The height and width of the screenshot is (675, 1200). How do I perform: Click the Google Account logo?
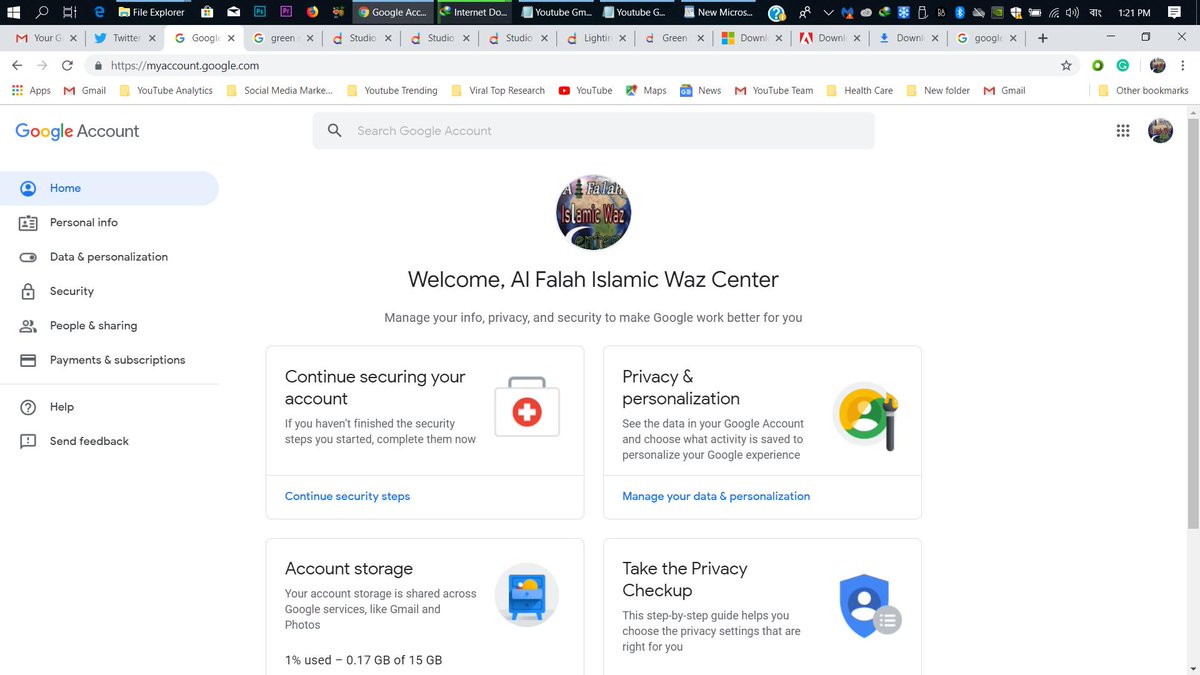coord(77,131)
